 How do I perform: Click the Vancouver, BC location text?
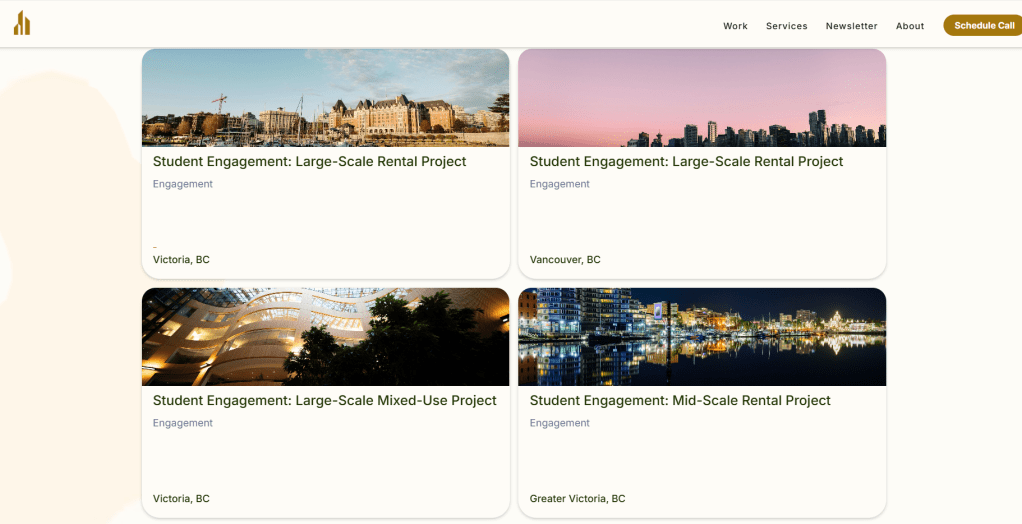[x=565, y=260]
